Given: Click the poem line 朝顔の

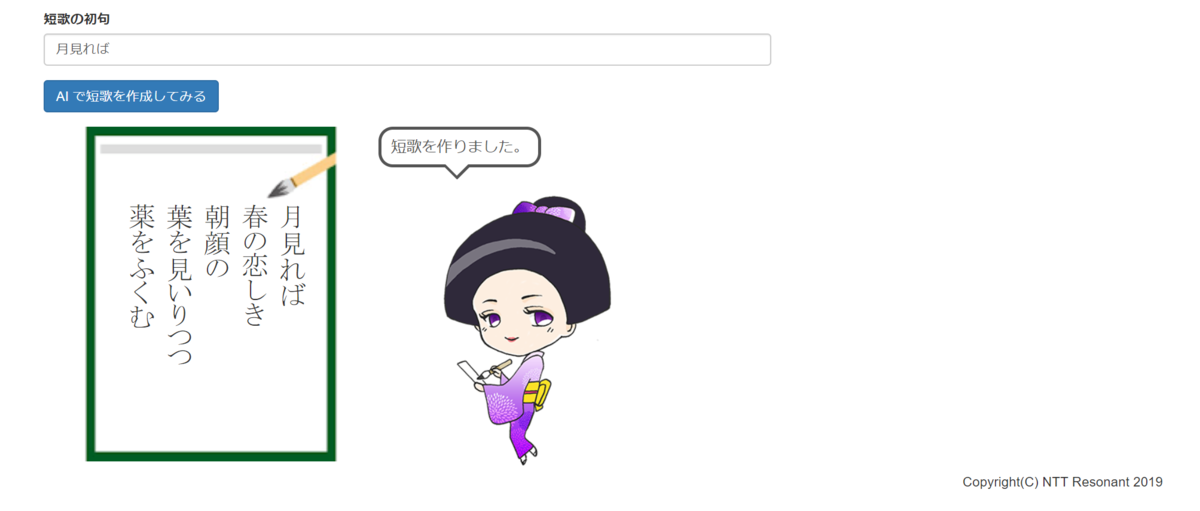Looking at the screenshot, I should pyautogui.click(x=218, y=240).
